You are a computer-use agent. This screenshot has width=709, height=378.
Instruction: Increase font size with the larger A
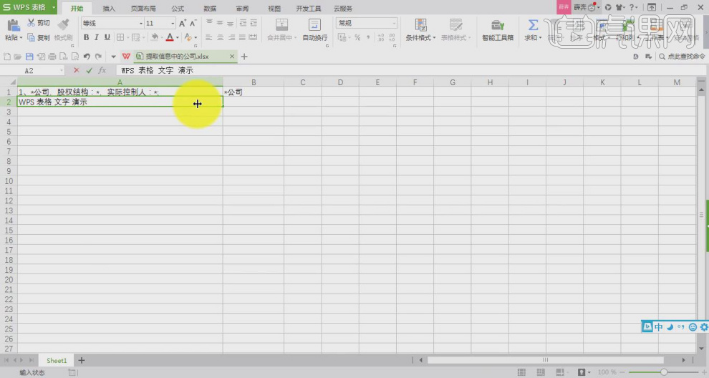pyautogui.click(x=182, y=23)
